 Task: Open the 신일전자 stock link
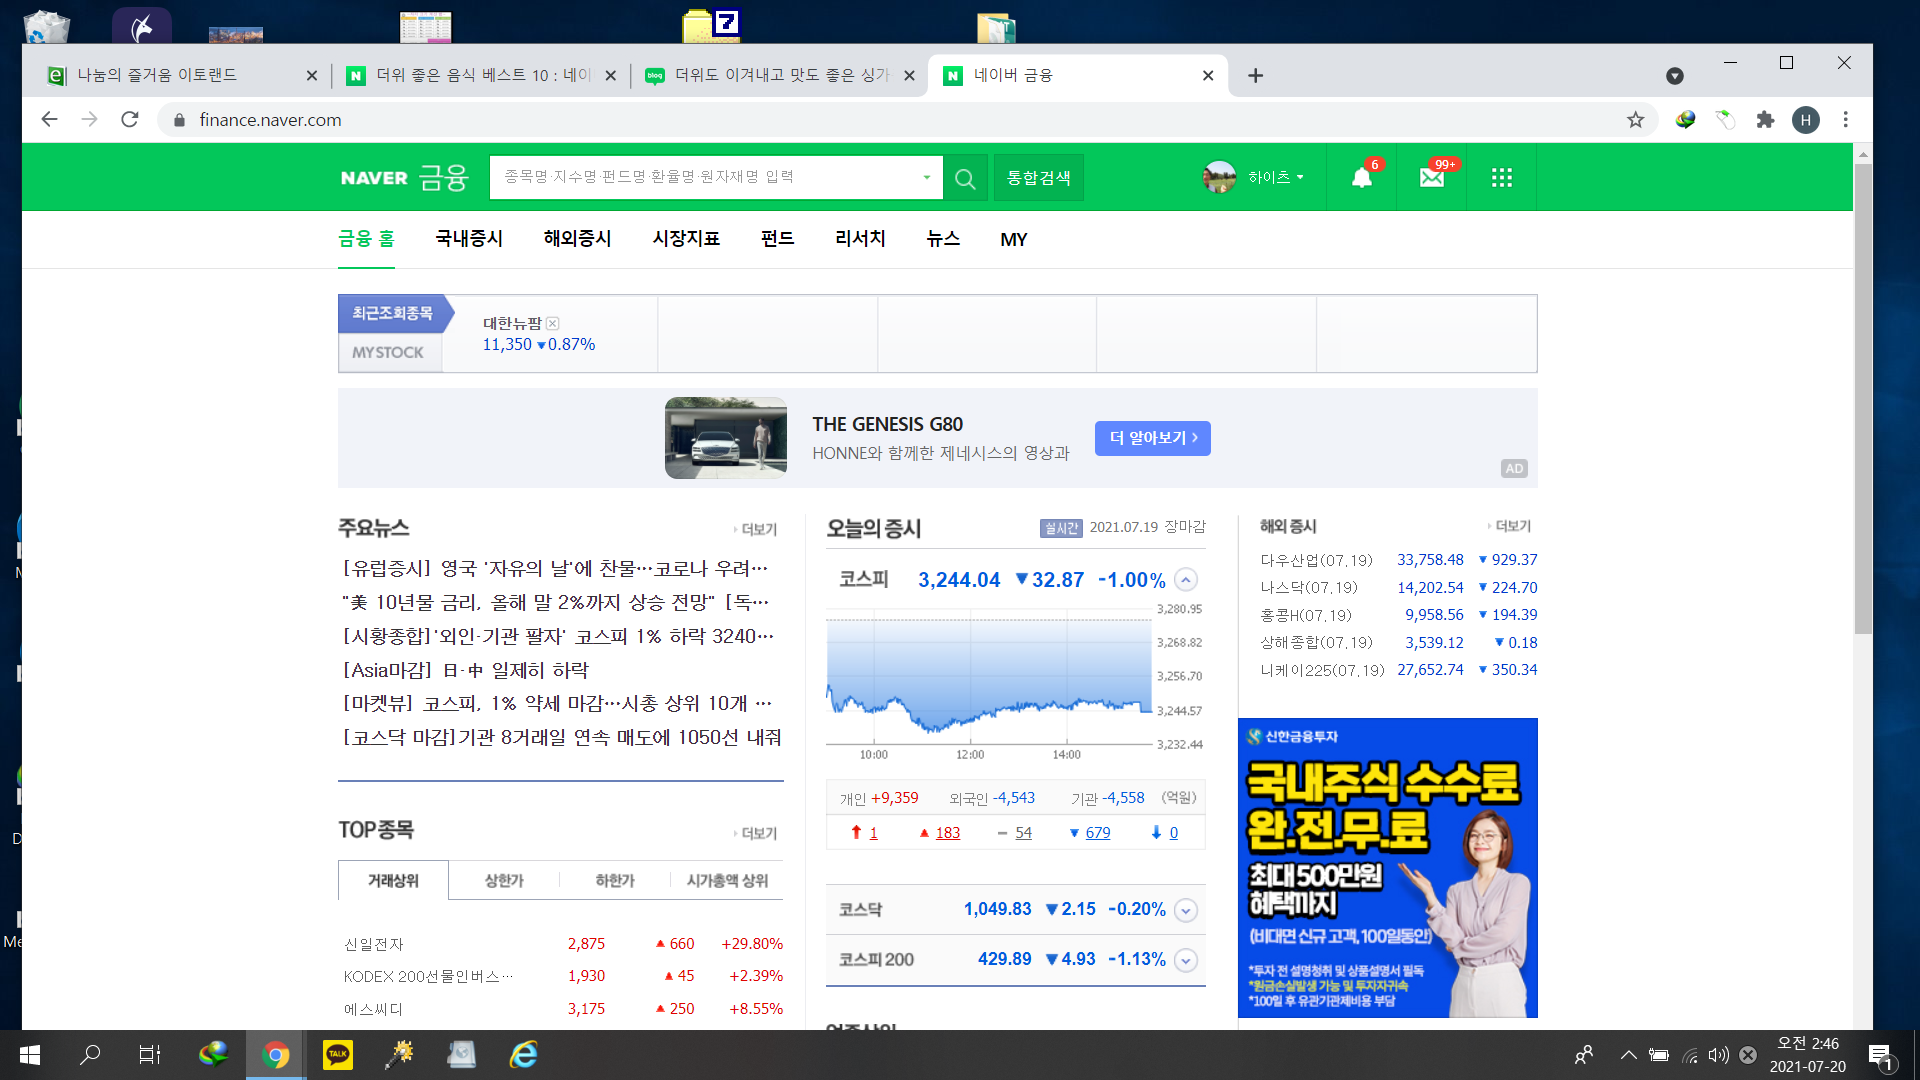374,944
